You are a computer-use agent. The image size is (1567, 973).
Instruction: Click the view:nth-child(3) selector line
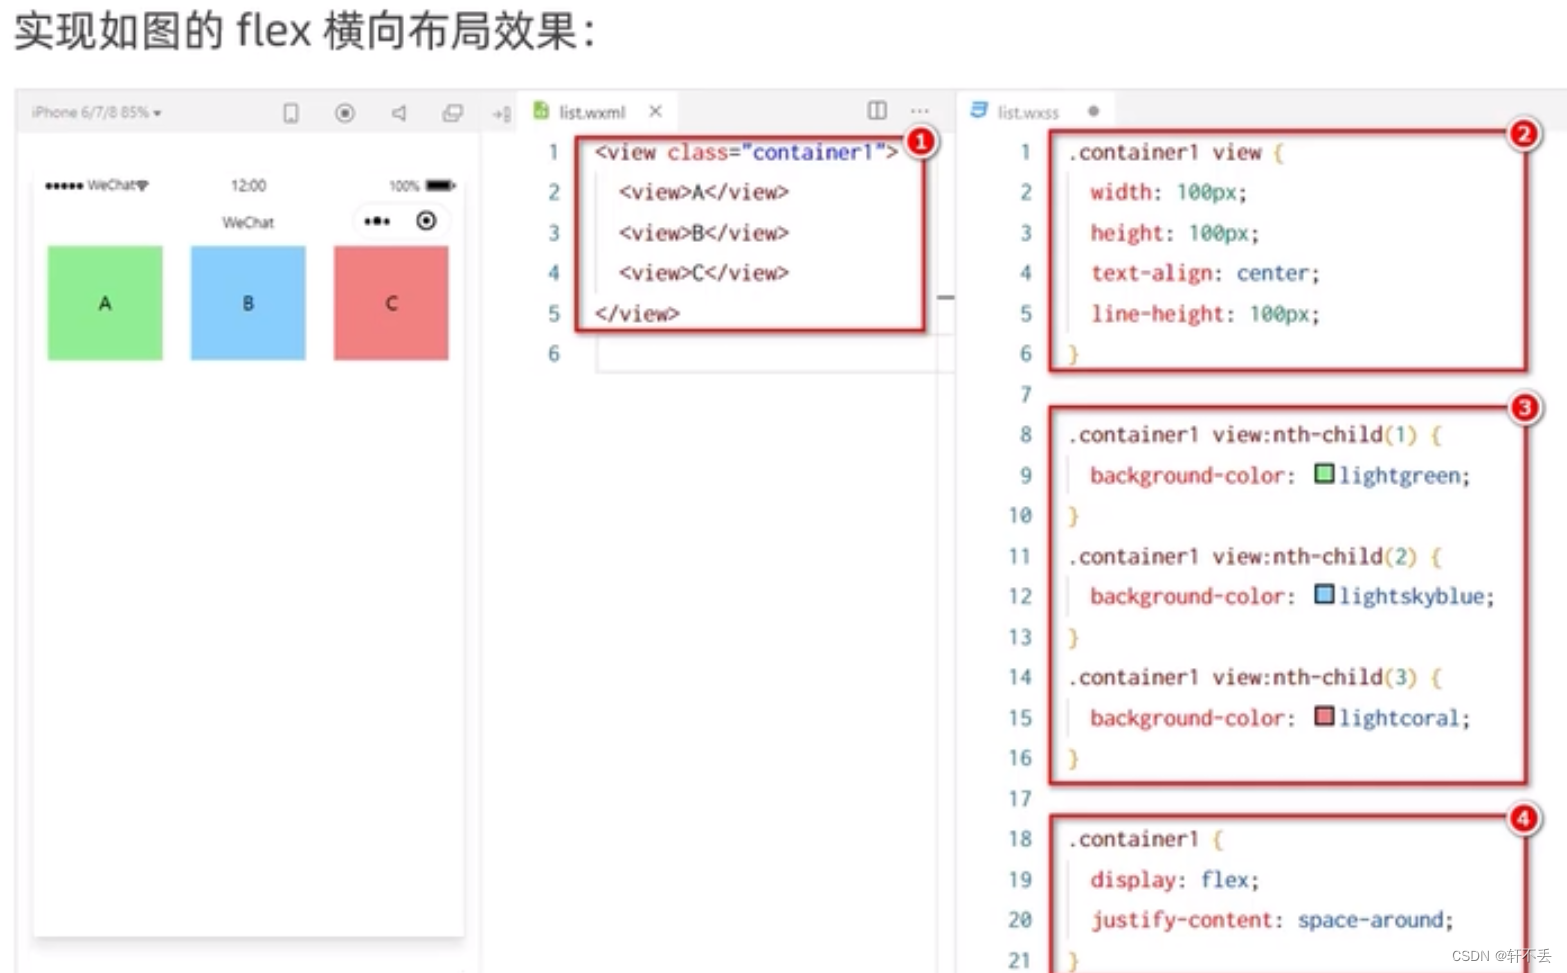coord(1256,677)
